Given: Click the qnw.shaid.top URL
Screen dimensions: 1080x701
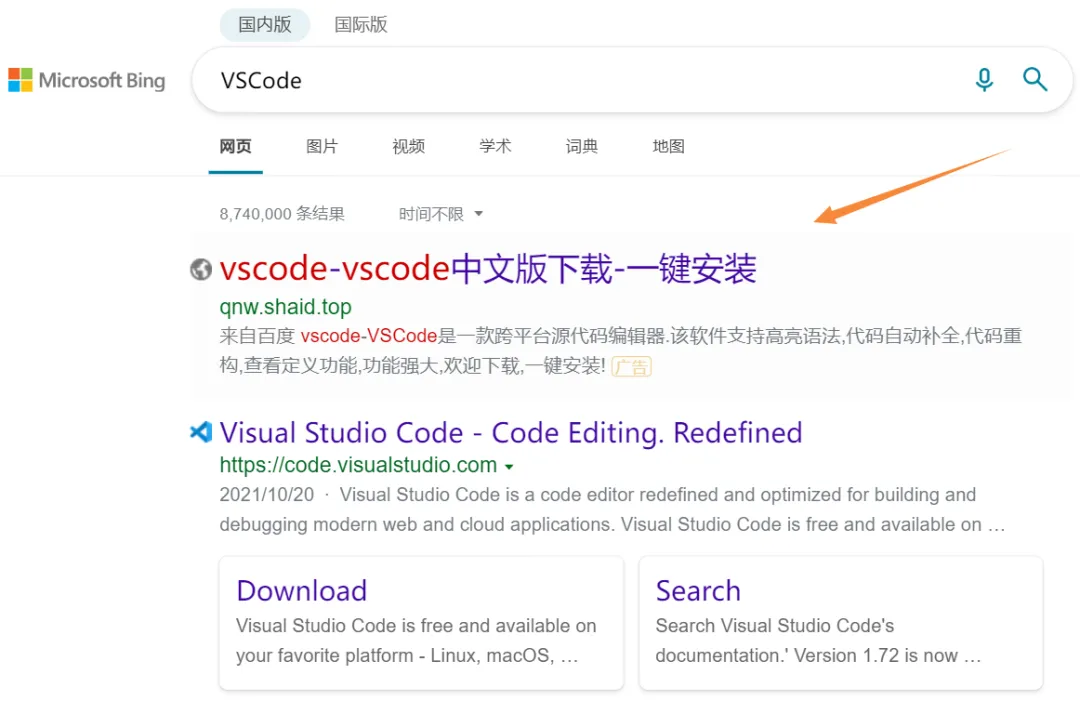Looking at the screenshot, I should (x=285, y=306).
